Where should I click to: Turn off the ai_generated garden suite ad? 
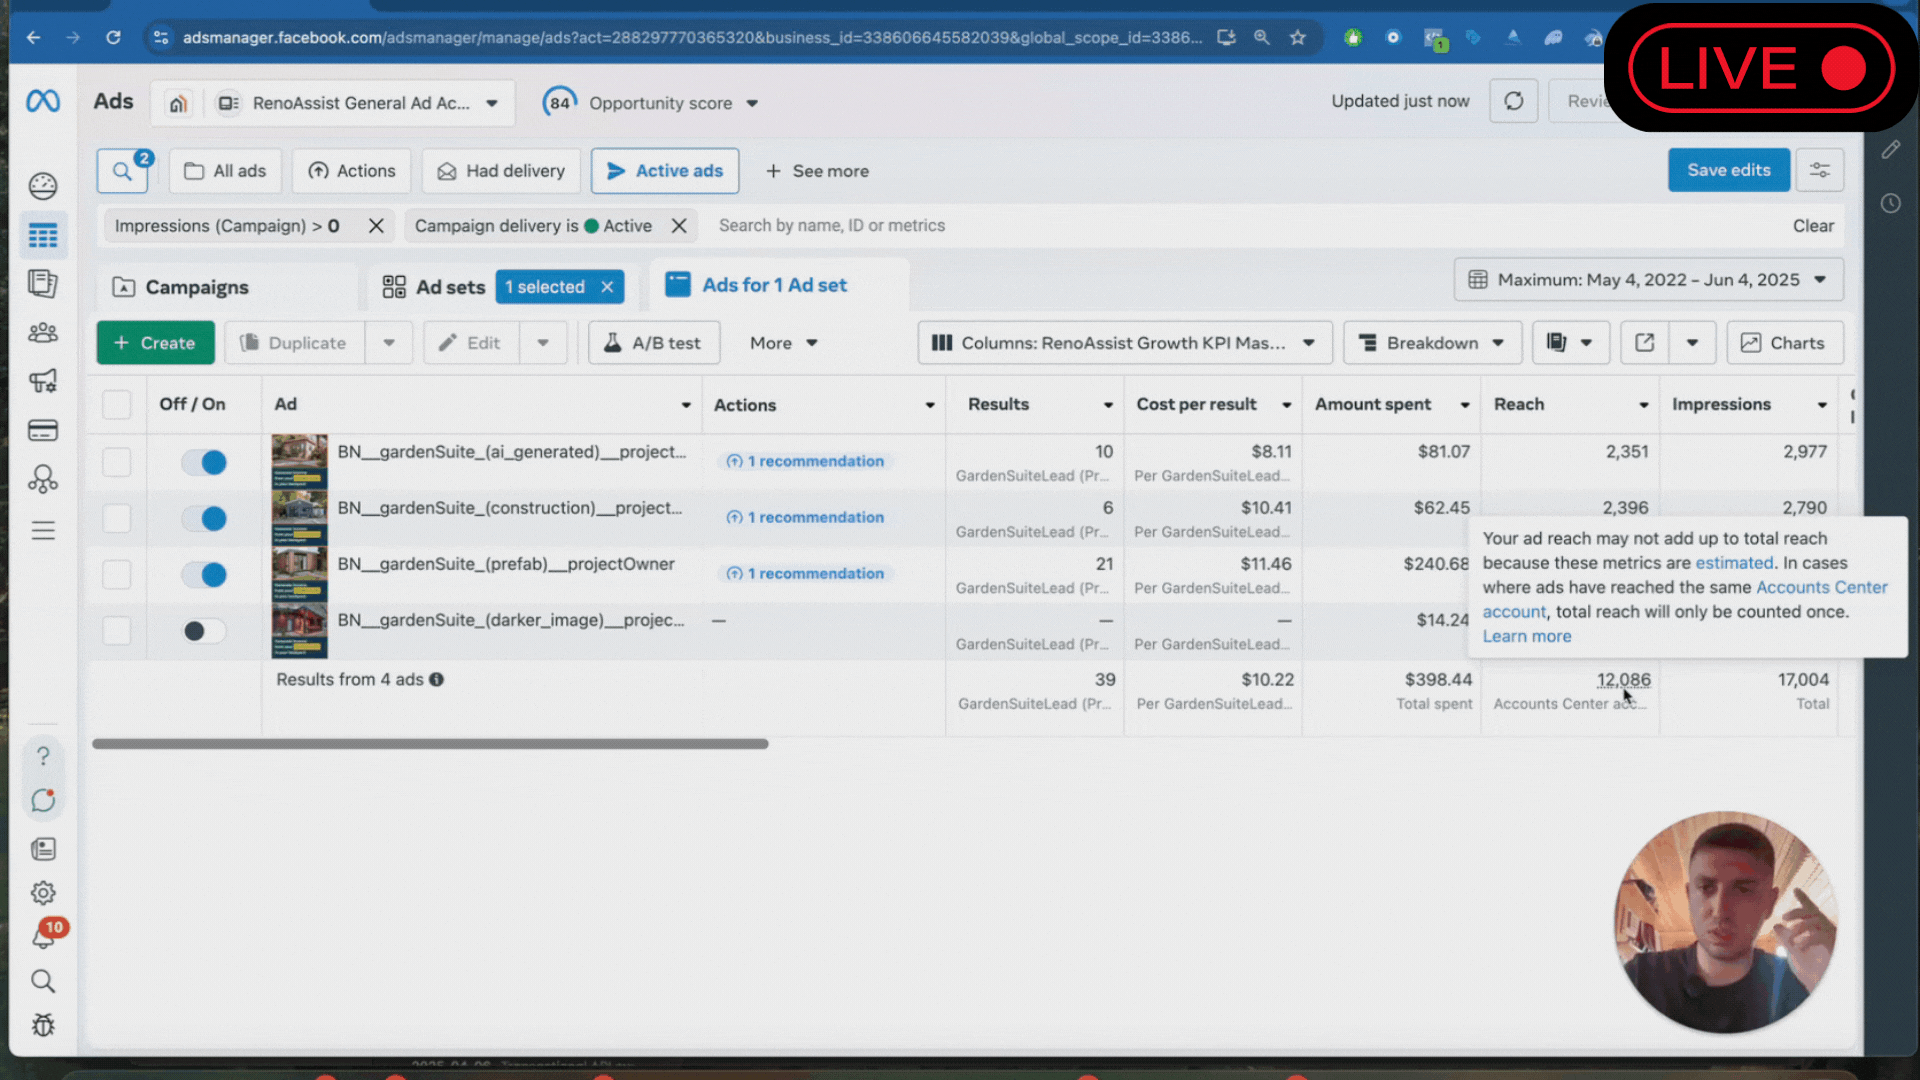(204, 462)
